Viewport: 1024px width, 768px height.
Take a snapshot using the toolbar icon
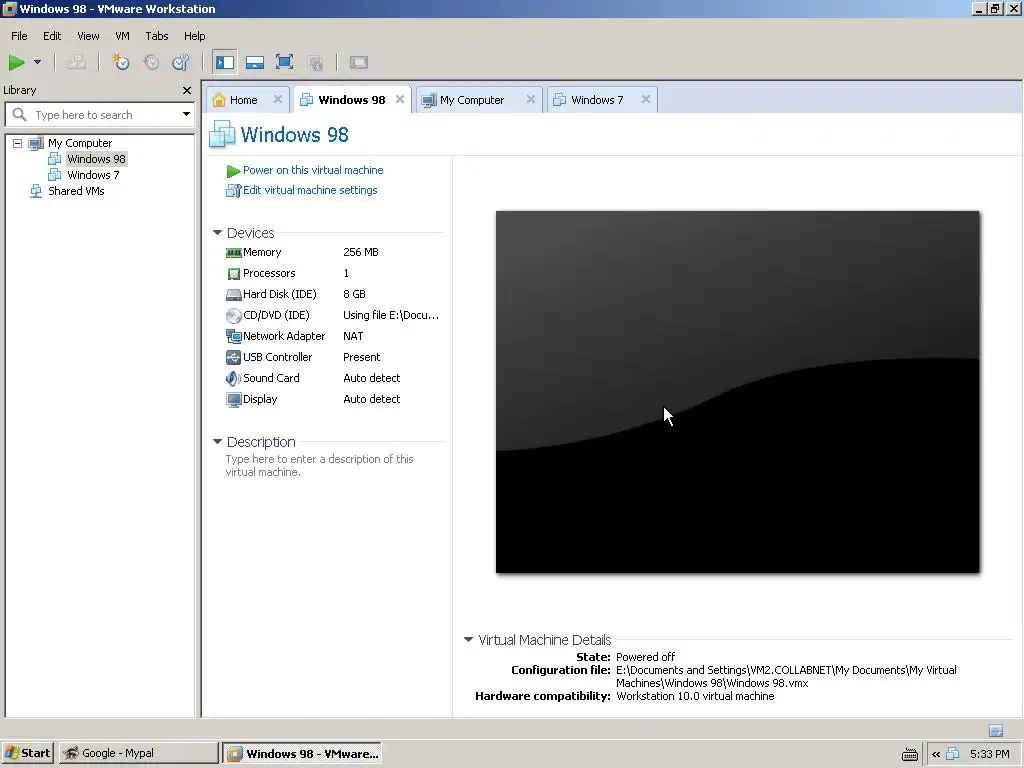point(121,62)
